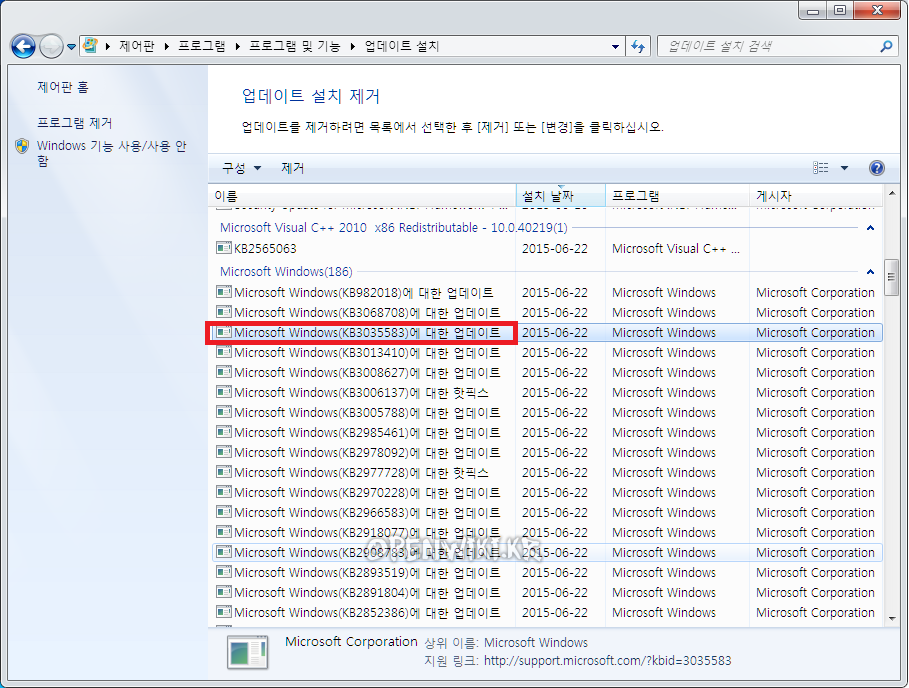Click support link text kbid=3035583

click(608, 661)
